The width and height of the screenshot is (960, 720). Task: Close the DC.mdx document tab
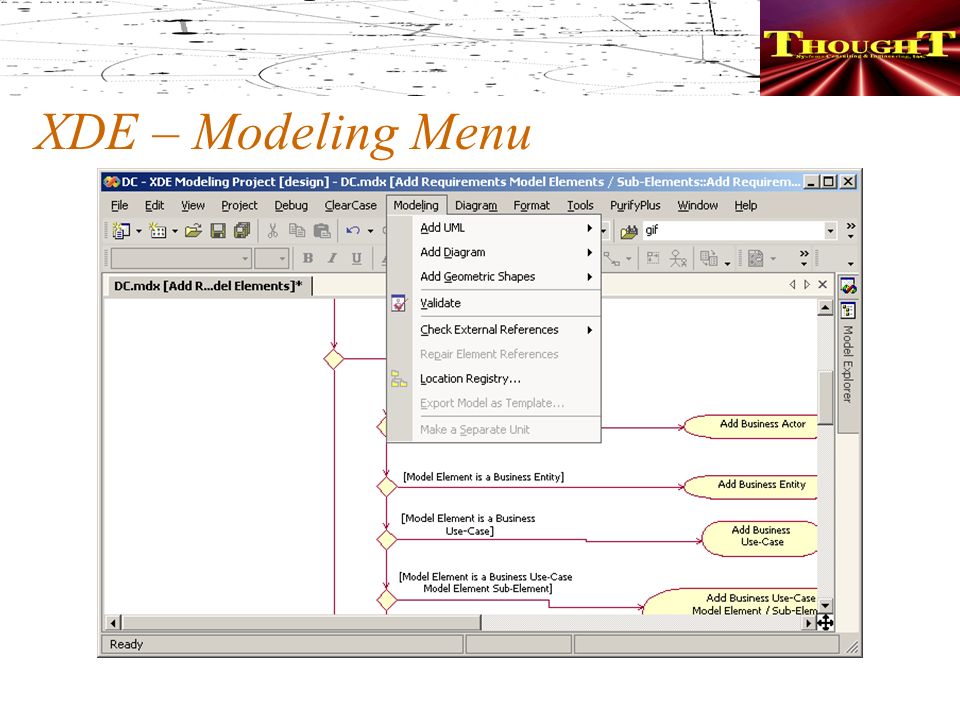pos(823,285)
